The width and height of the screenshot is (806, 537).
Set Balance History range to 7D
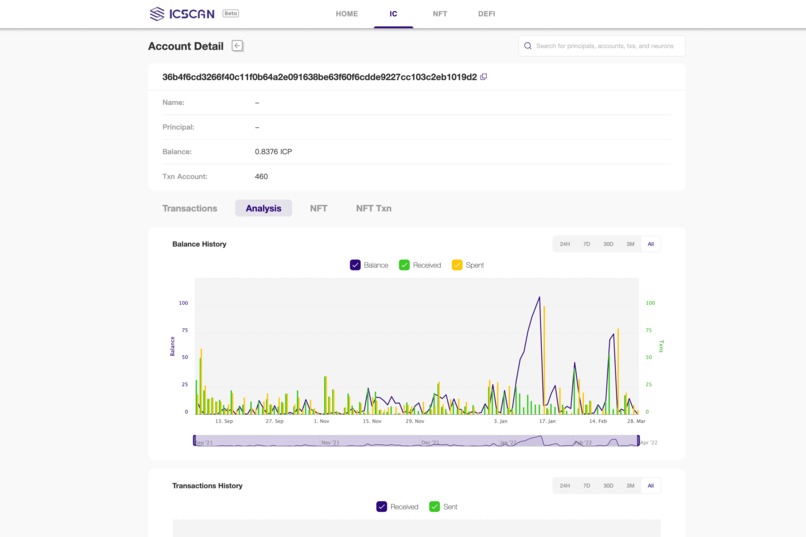coord(587,244)
